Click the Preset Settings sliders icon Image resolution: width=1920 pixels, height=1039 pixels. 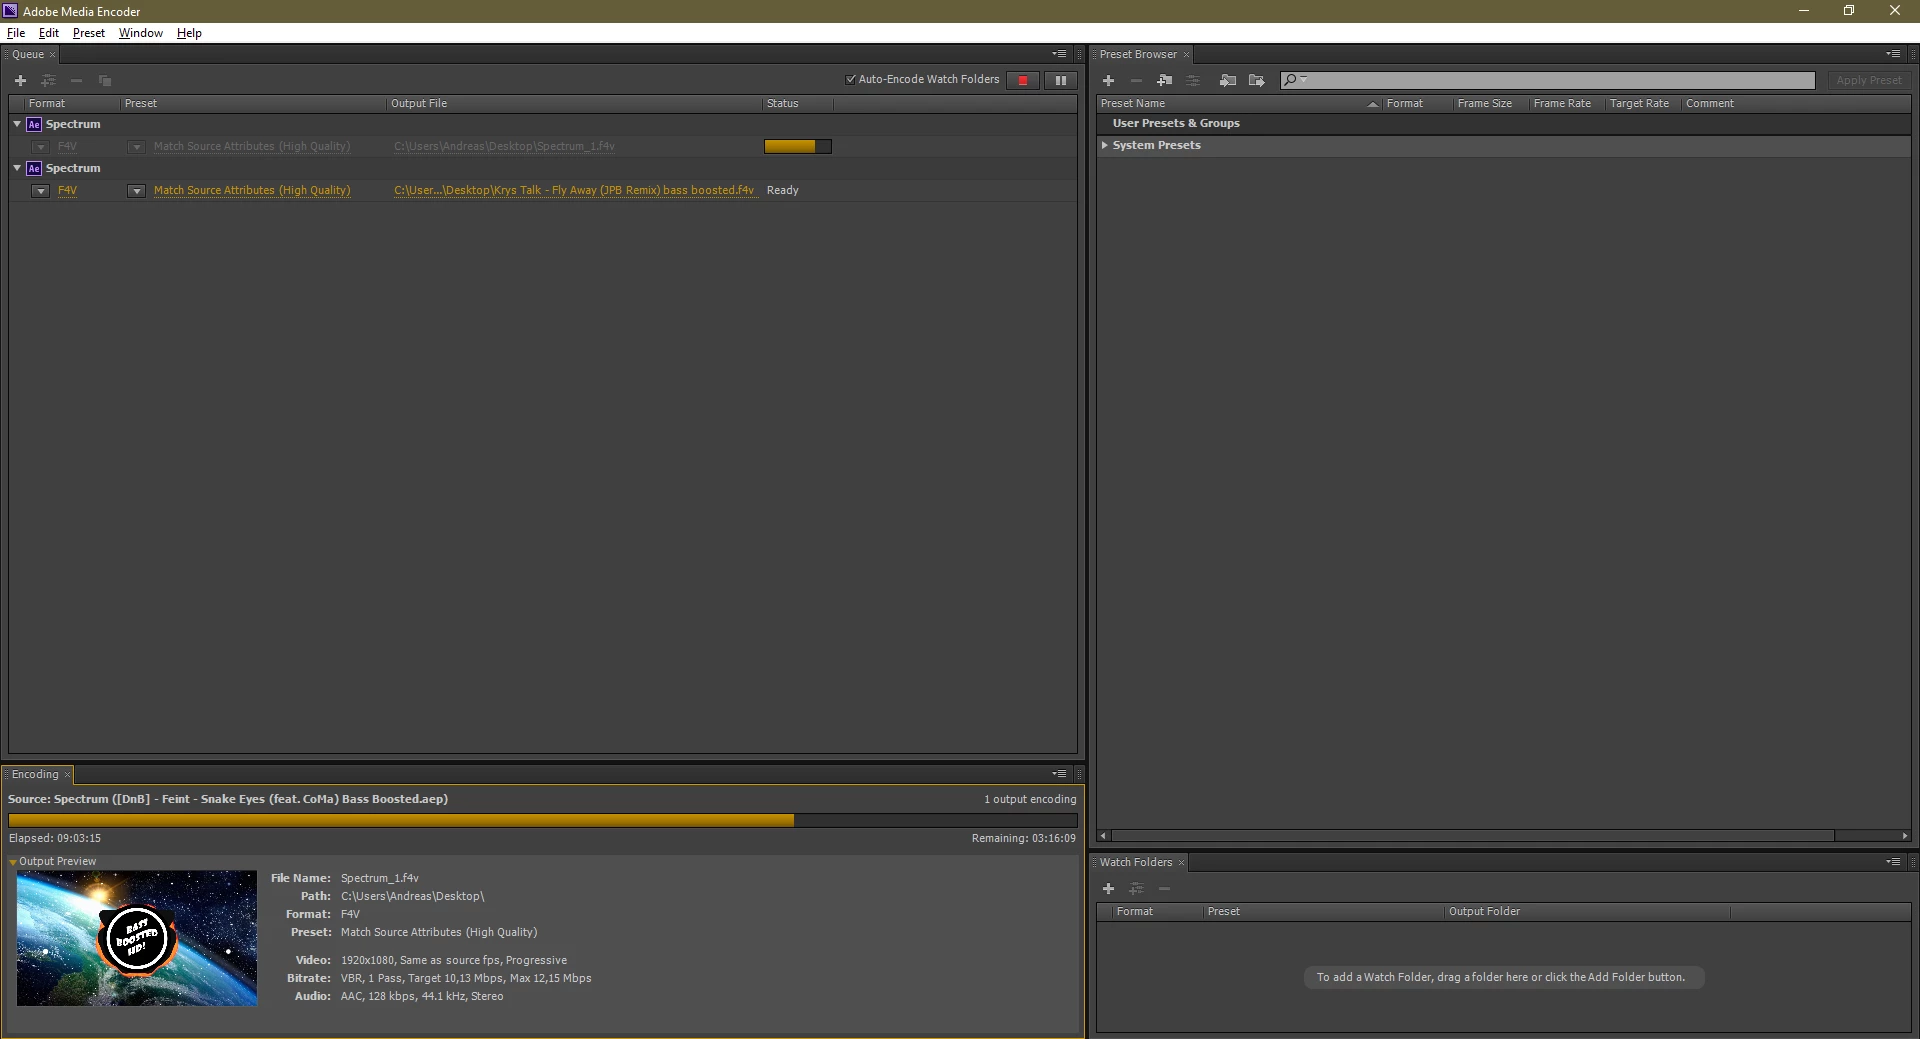1193,80
